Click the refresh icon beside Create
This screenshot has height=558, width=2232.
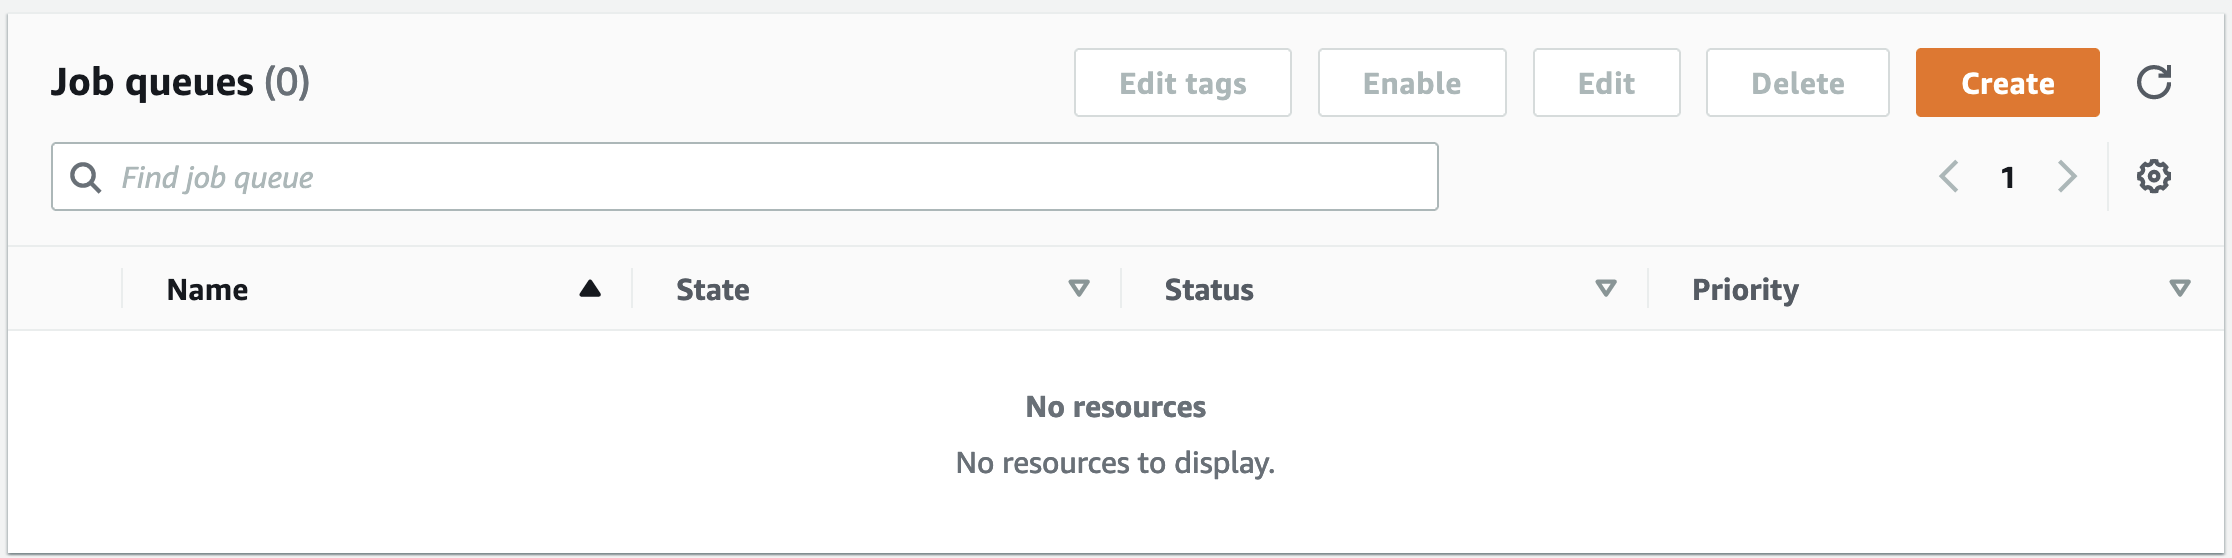tap(2154, 82)
